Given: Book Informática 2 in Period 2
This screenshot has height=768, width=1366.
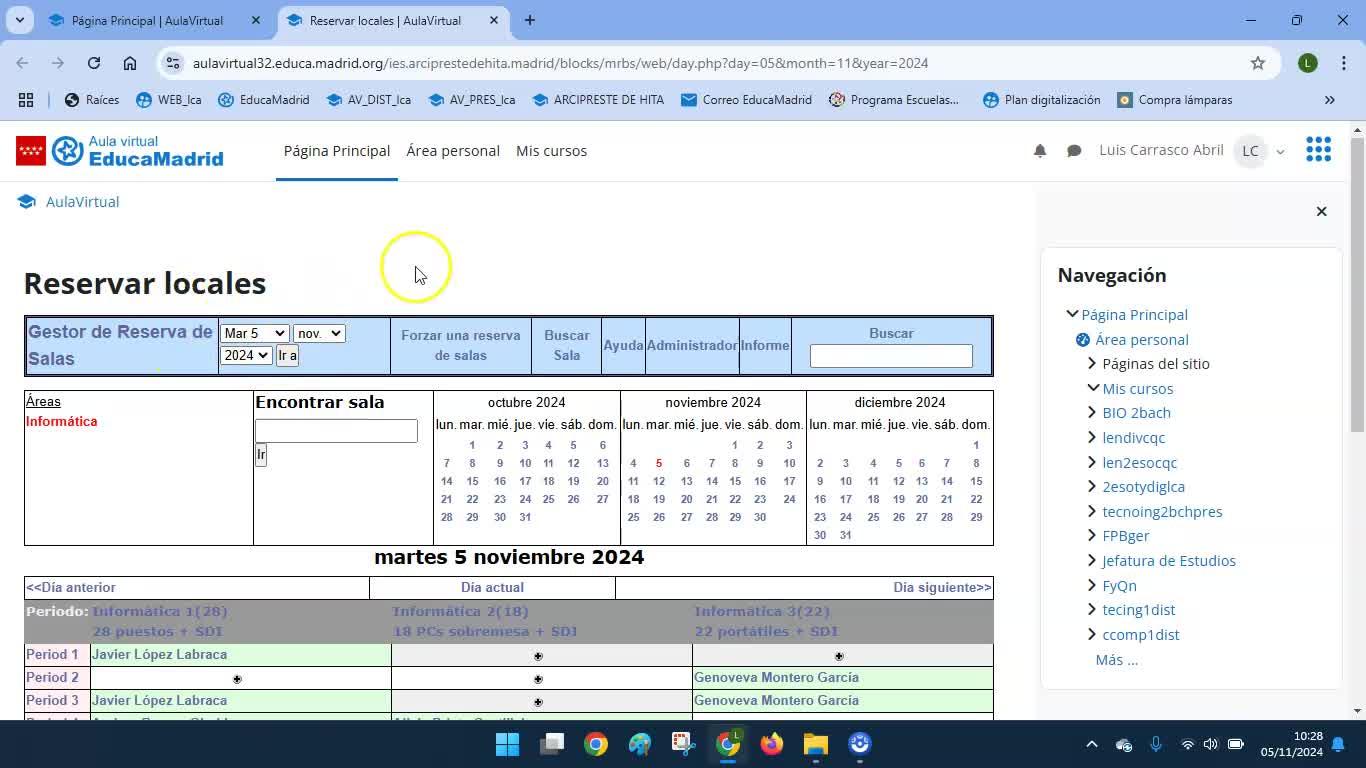Looking at the screenshot, I should point(538,679).
